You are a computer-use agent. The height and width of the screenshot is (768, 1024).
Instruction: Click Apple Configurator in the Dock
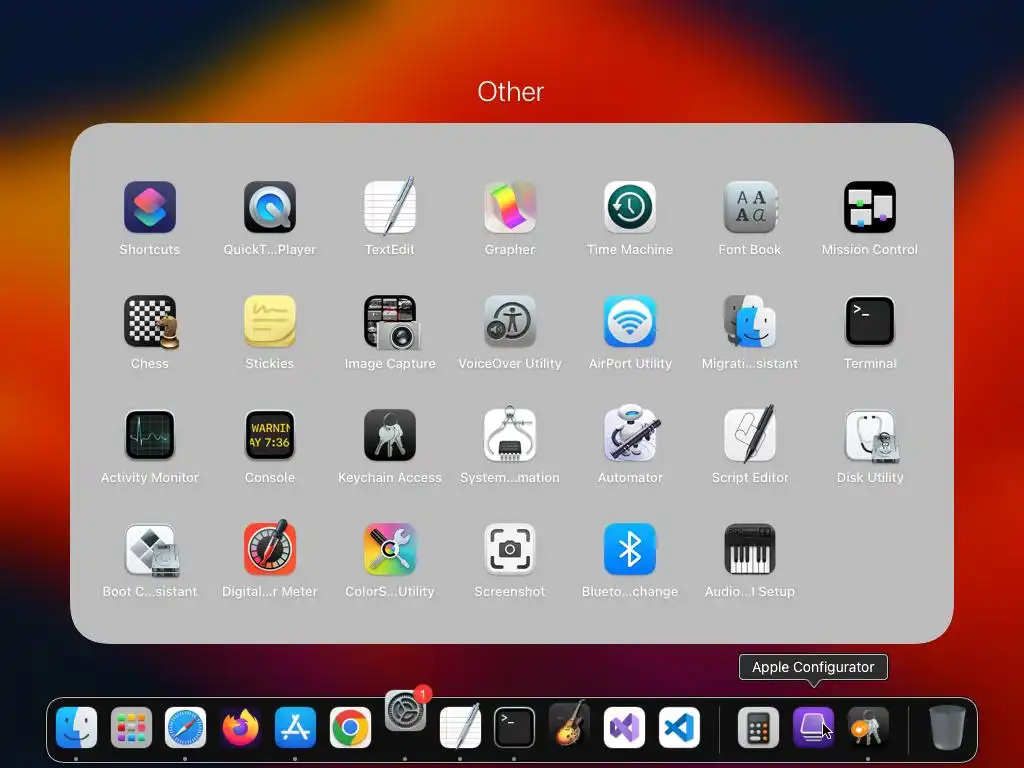[x=813, y=727]
